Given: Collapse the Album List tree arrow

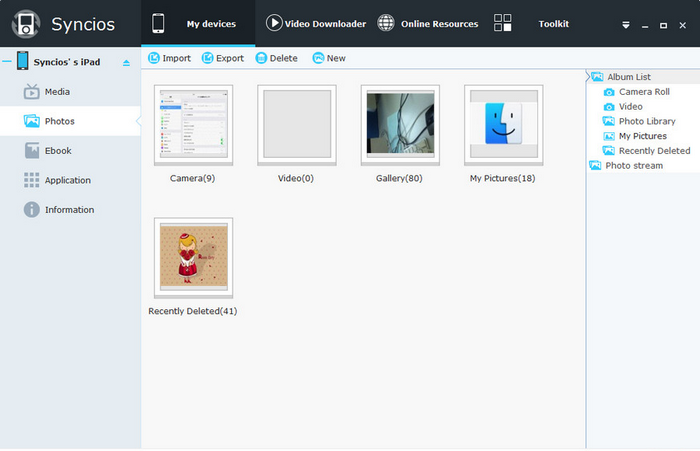Looking at the screenshot, I should pos(588,77).
